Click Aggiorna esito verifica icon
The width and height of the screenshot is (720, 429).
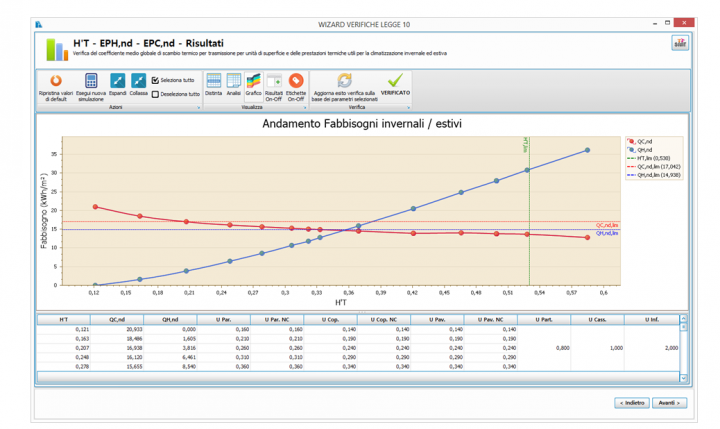pyautogui.click(x=345, y=80)
